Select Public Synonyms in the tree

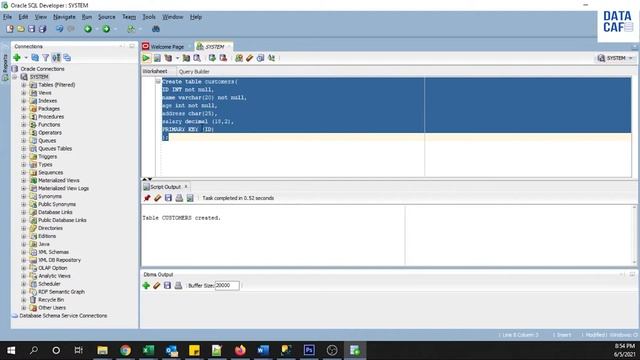pos(57,204)
